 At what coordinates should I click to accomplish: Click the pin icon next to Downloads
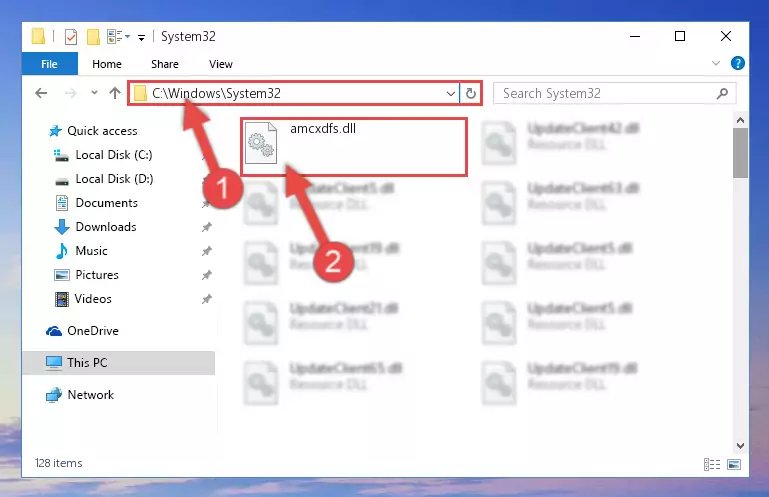pyautogui.click(x=206, y=227)
